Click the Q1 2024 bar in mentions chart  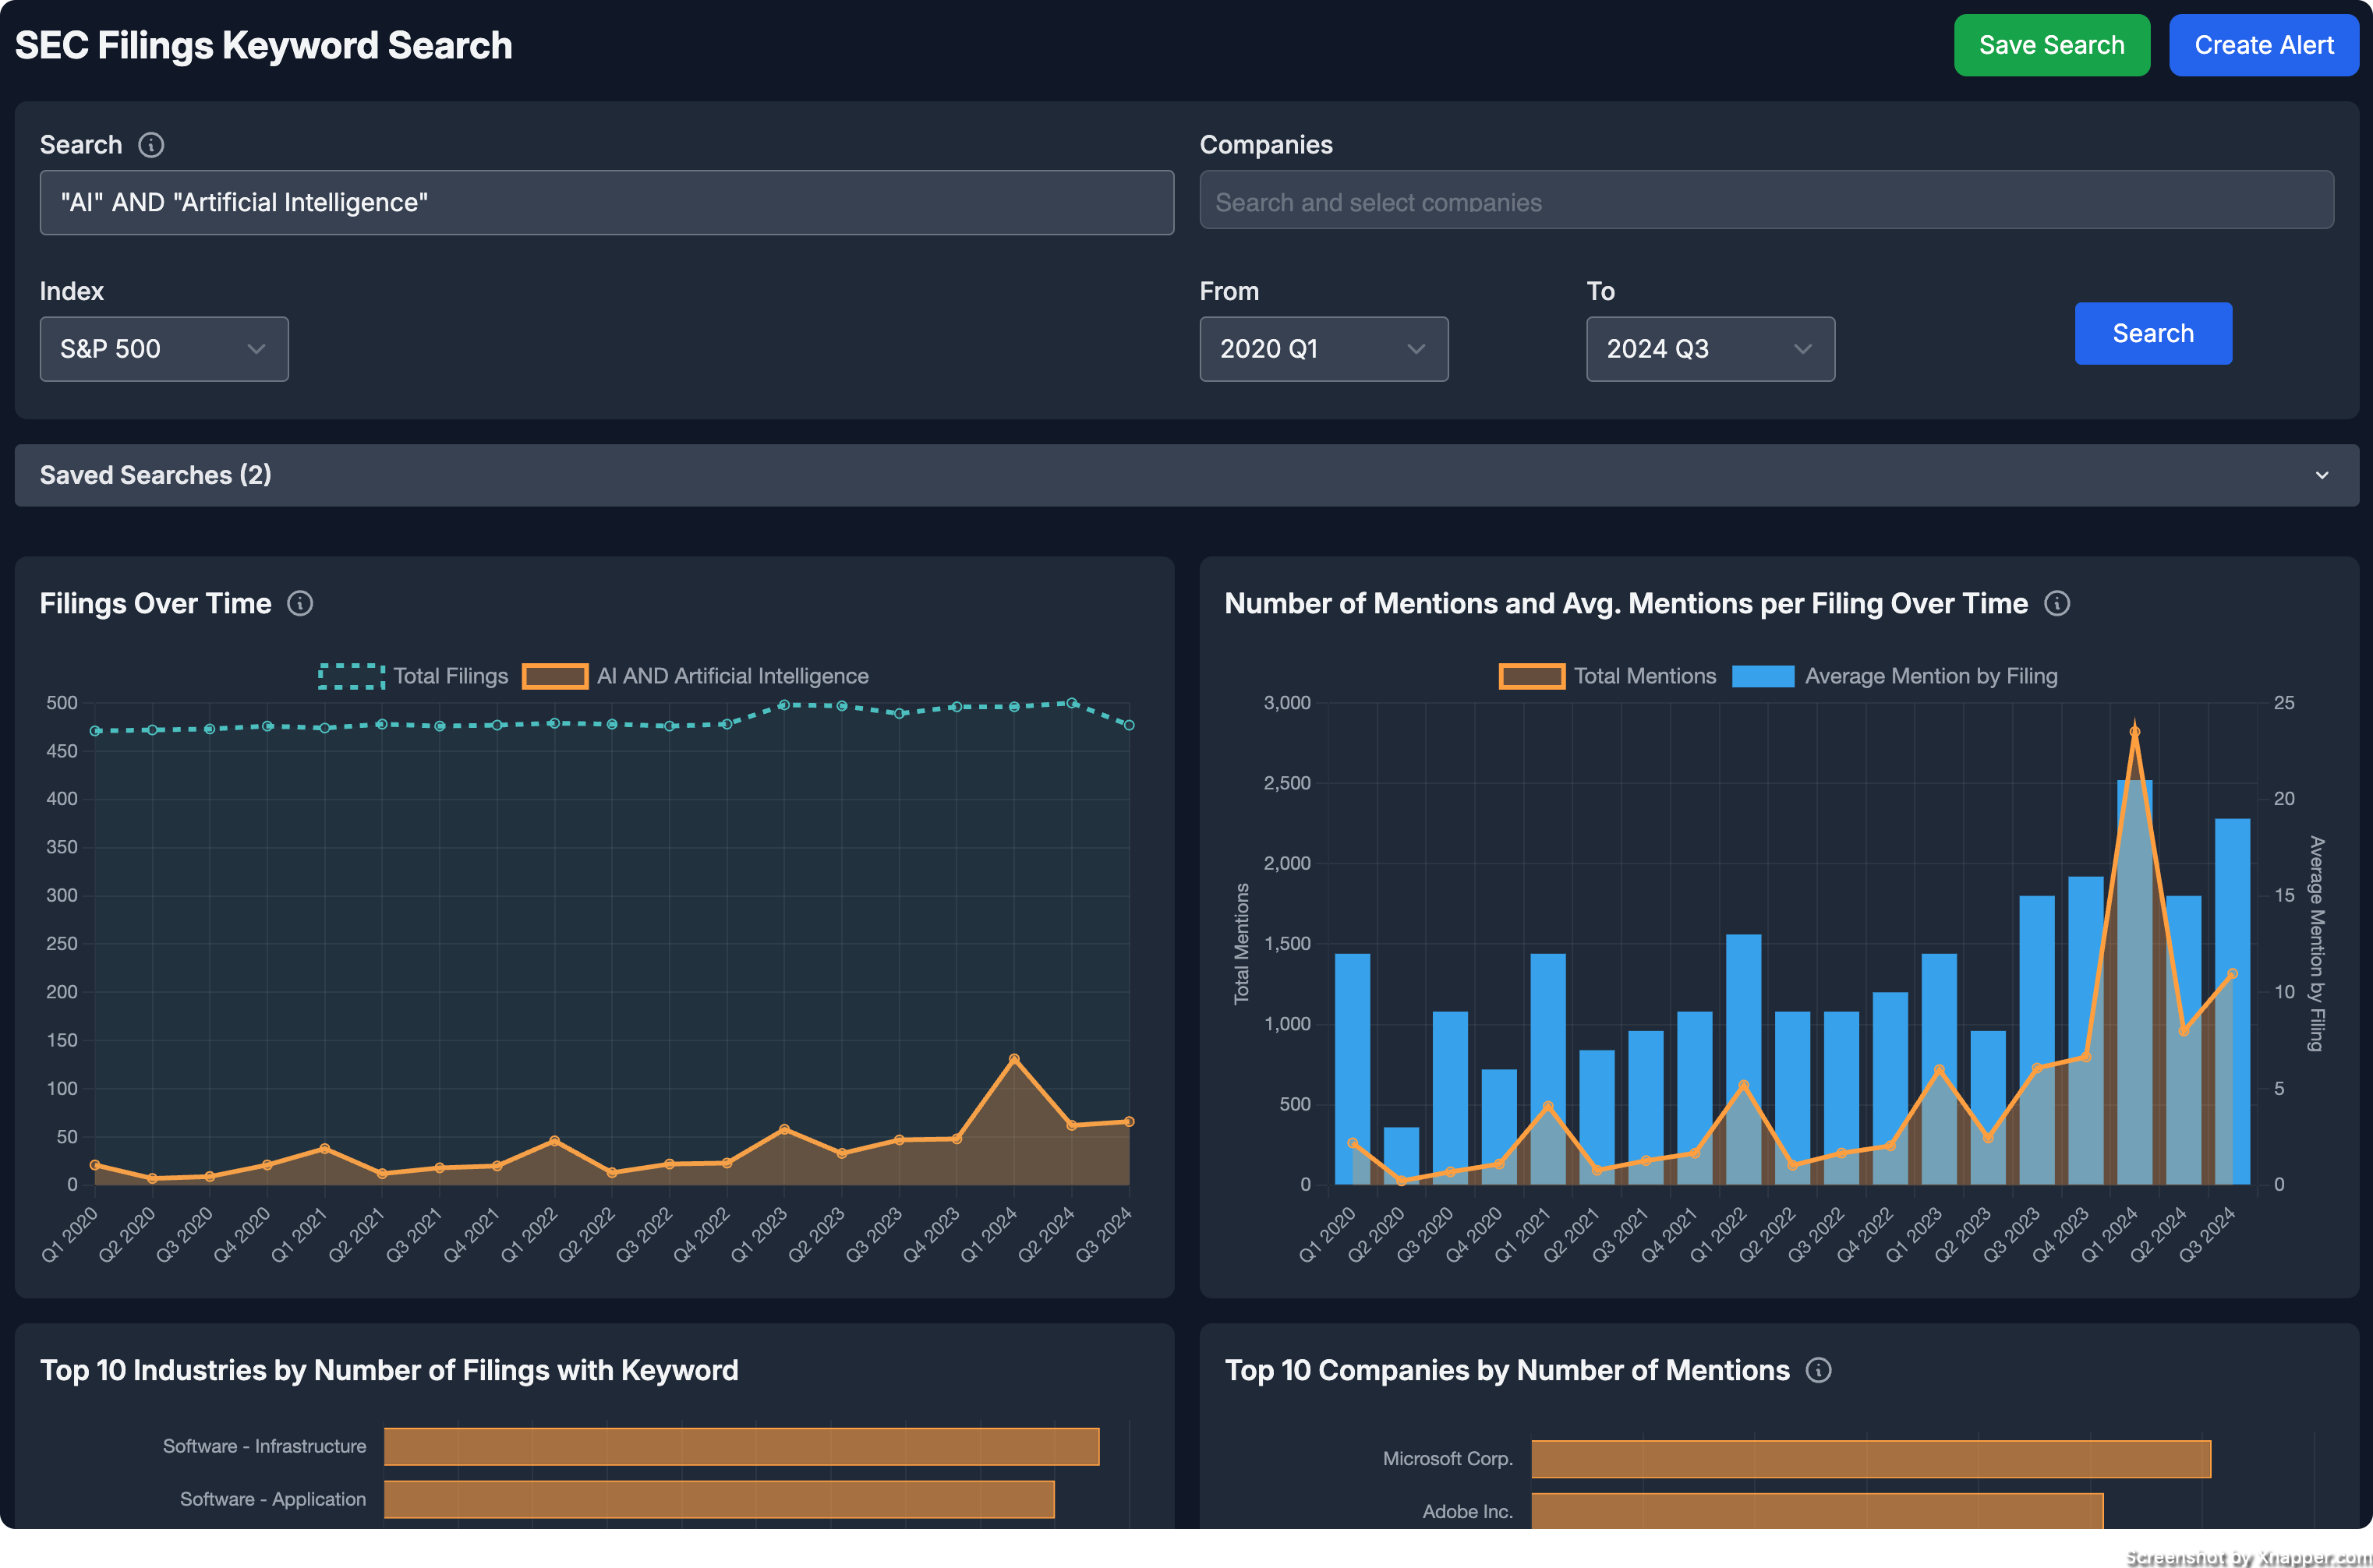point(2135,982)
